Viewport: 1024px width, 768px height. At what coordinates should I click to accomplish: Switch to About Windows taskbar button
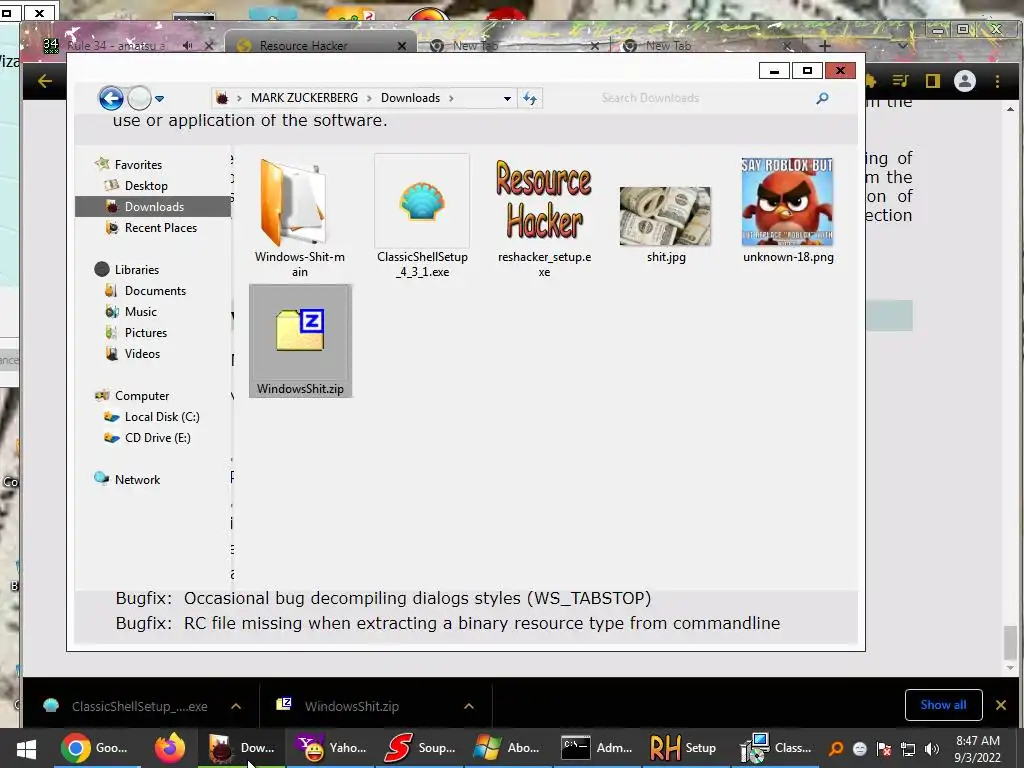507,748
